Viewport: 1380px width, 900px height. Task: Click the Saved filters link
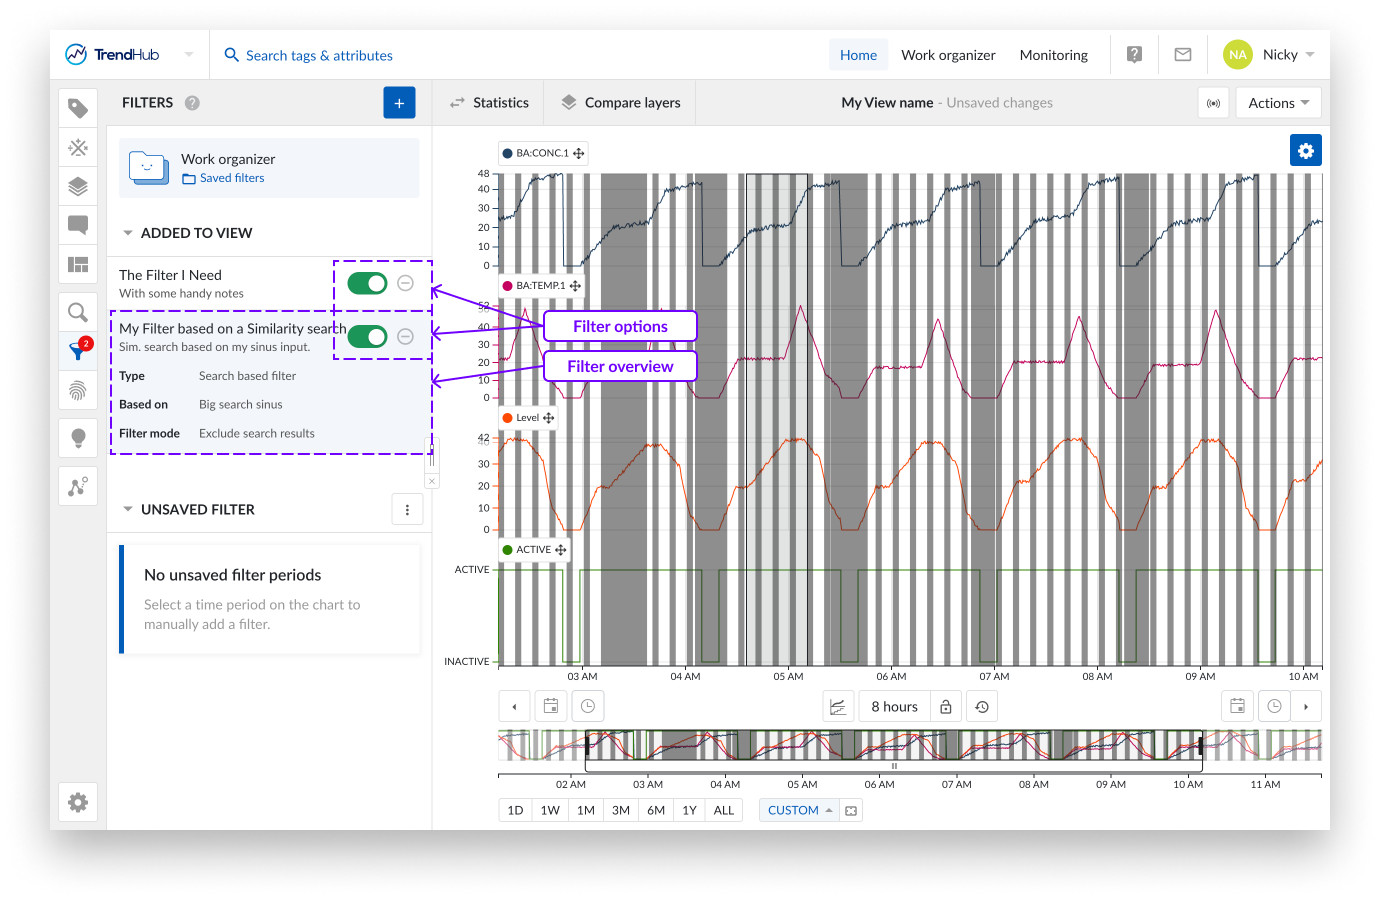[231, 178]
